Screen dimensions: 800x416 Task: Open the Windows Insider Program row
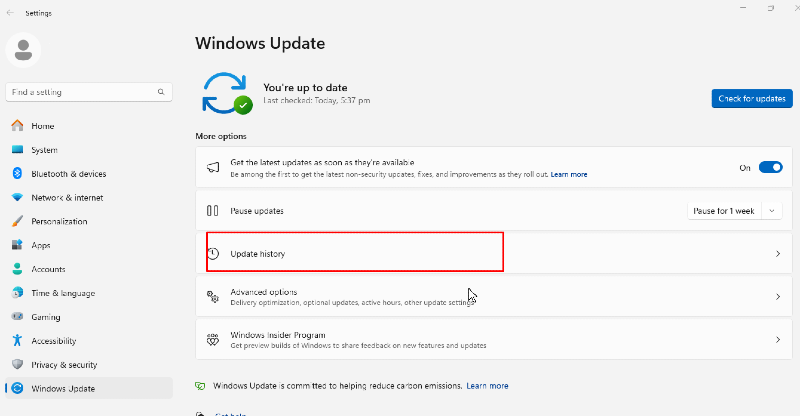point(494,339)
